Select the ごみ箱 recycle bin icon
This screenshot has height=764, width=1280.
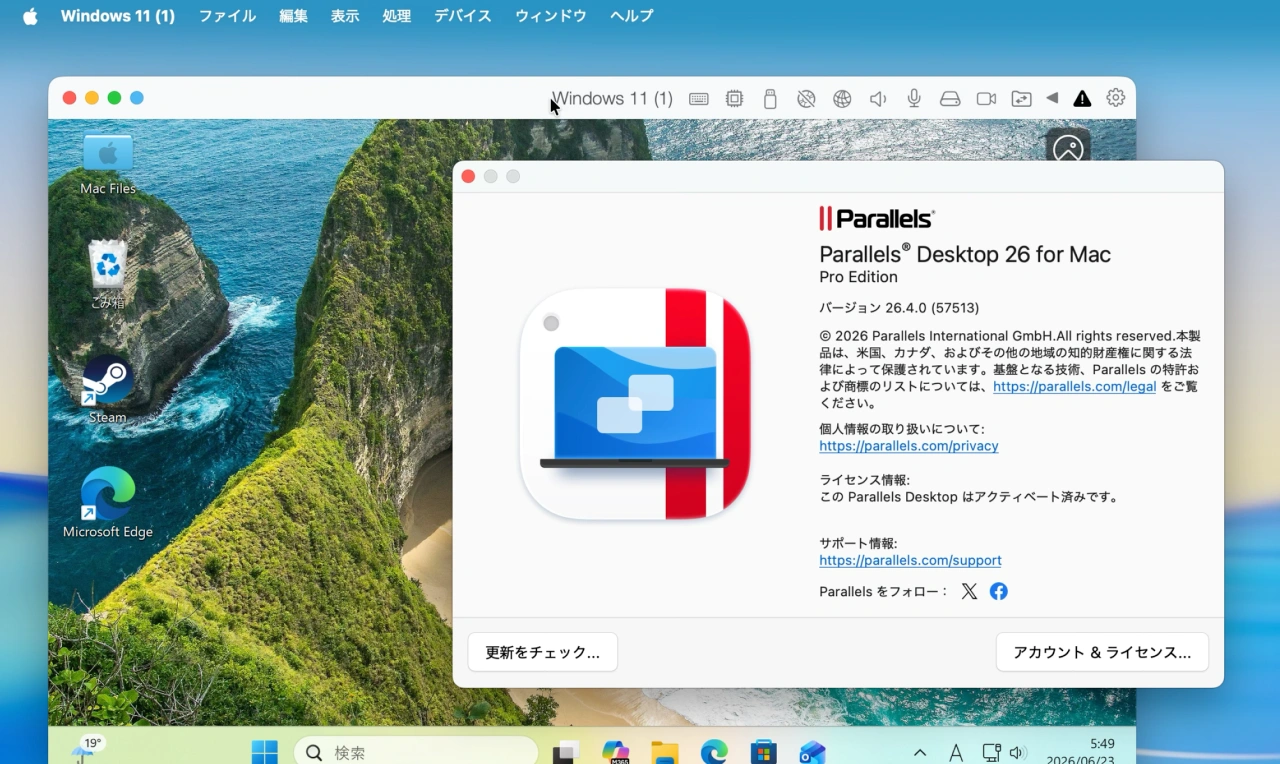(x=107, y=274)
